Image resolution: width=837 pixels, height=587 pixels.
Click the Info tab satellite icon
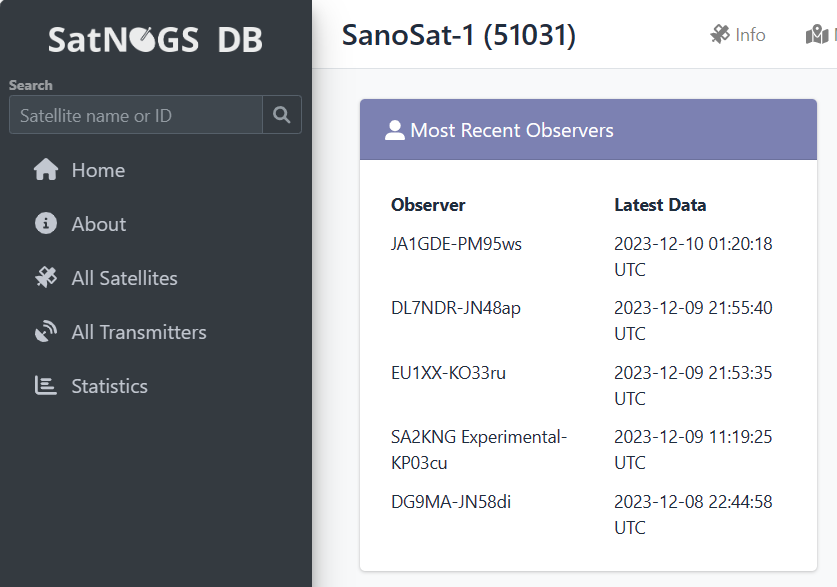coord(720,35)
